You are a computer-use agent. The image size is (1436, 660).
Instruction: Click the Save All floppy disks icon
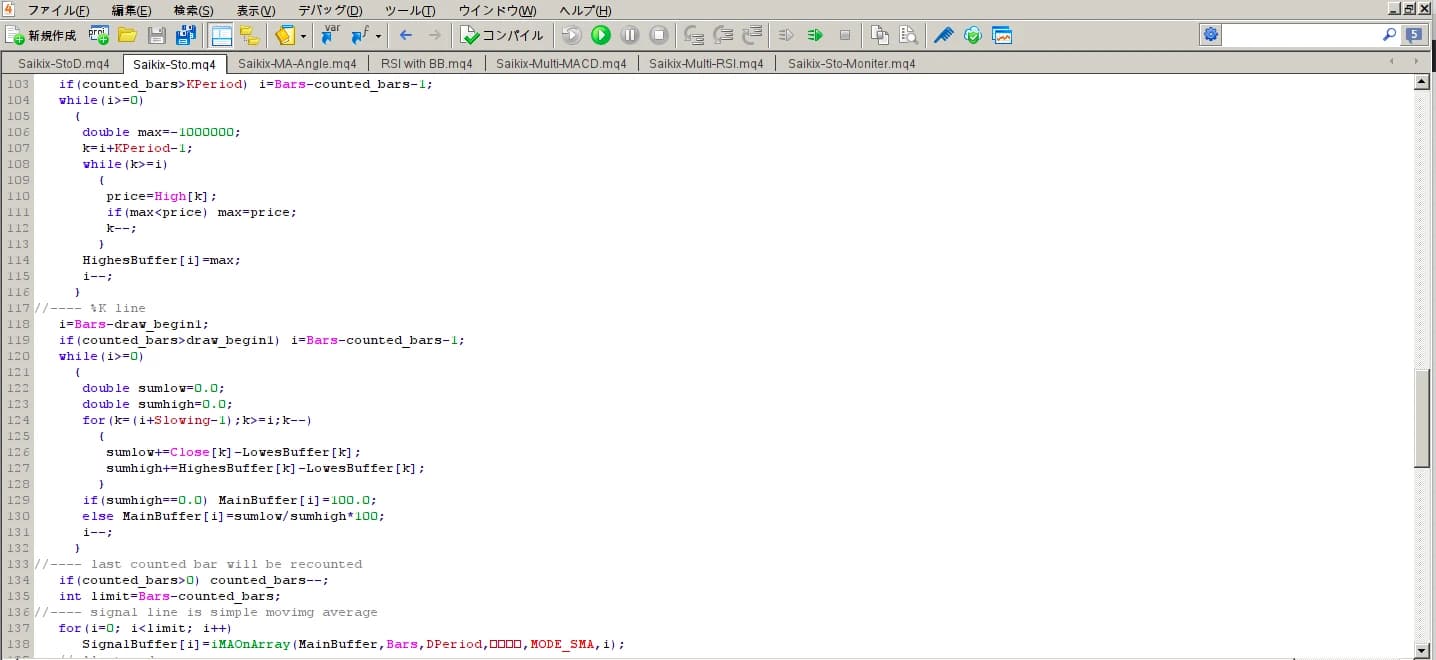(x=185, y=35)
